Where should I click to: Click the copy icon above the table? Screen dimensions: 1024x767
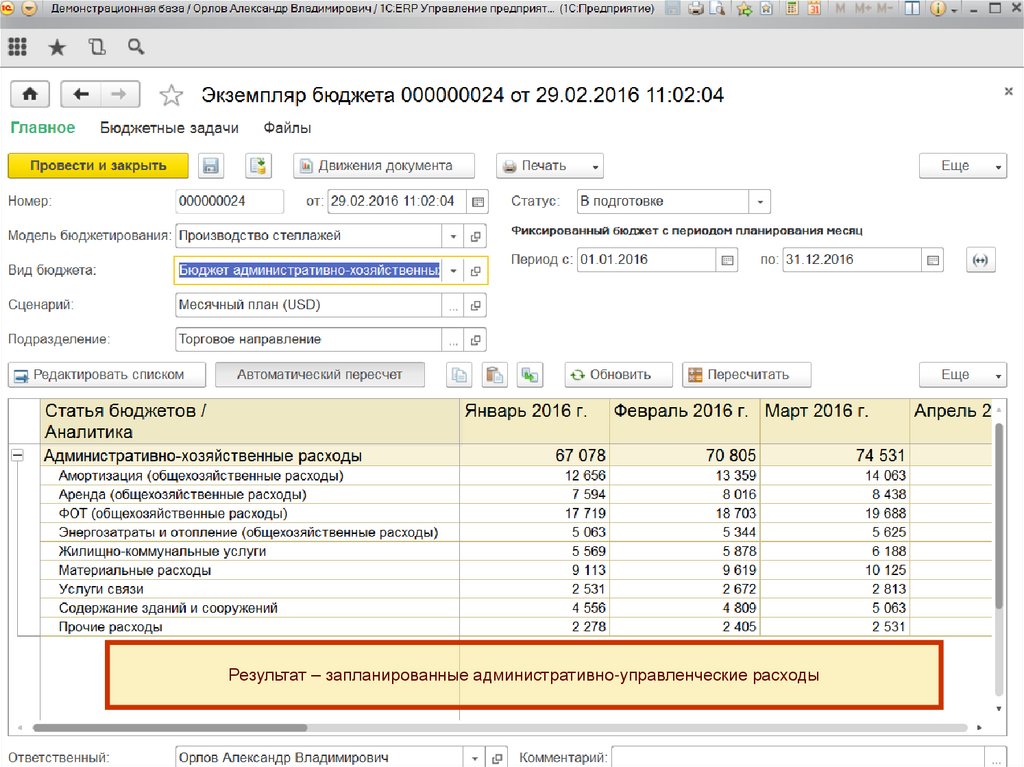coord(459,375)
